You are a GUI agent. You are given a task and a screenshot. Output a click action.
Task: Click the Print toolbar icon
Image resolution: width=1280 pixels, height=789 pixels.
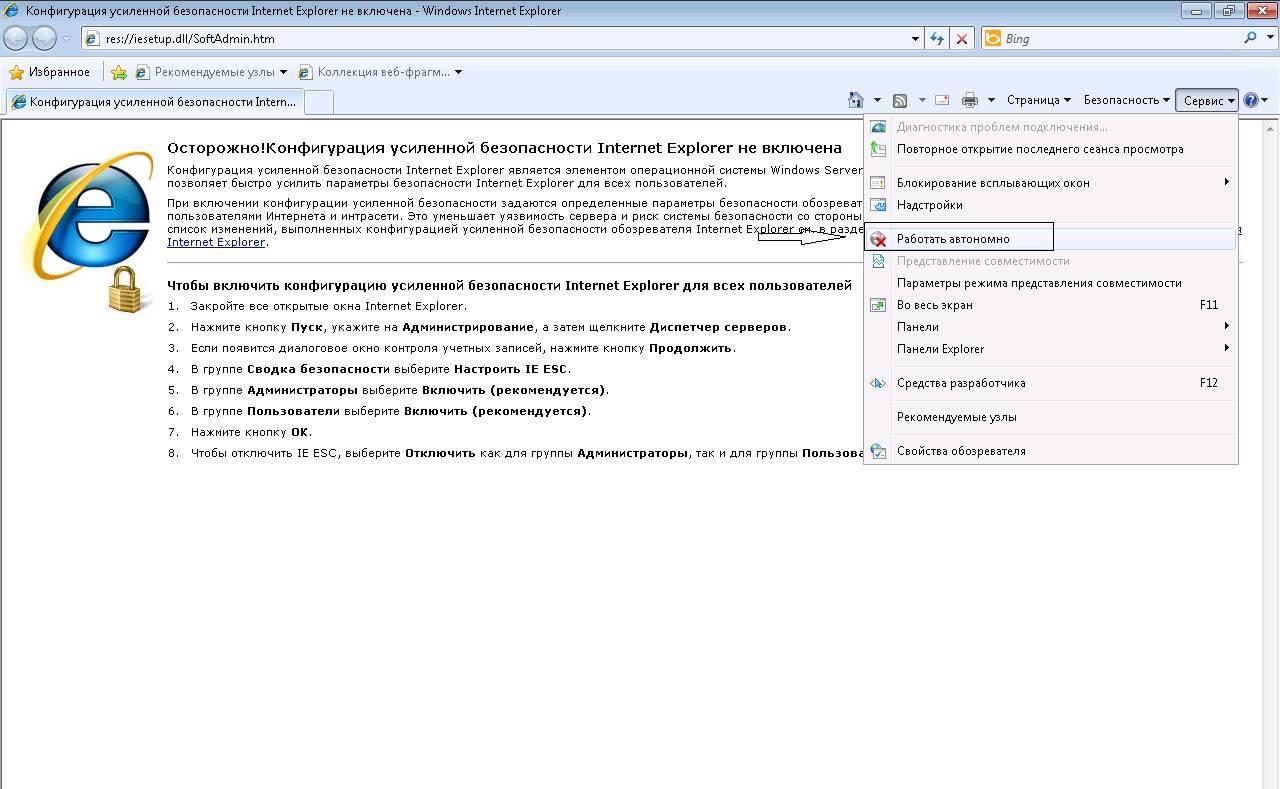tap(969, 100)
